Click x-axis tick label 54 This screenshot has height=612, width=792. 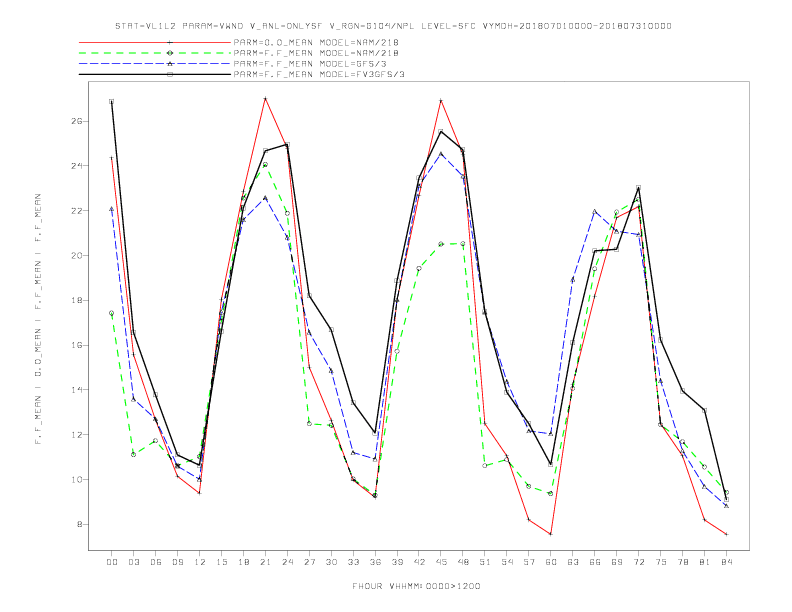(507, 562)
